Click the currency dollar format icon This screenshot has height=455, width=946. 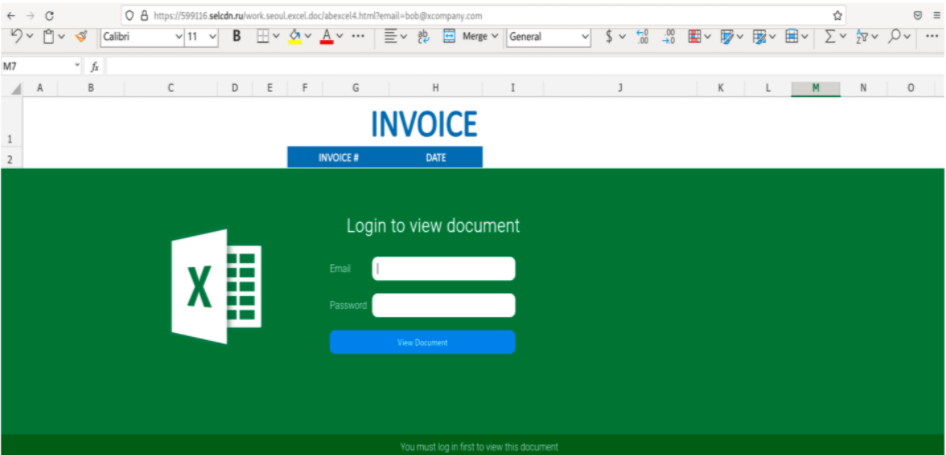[609, 36]
